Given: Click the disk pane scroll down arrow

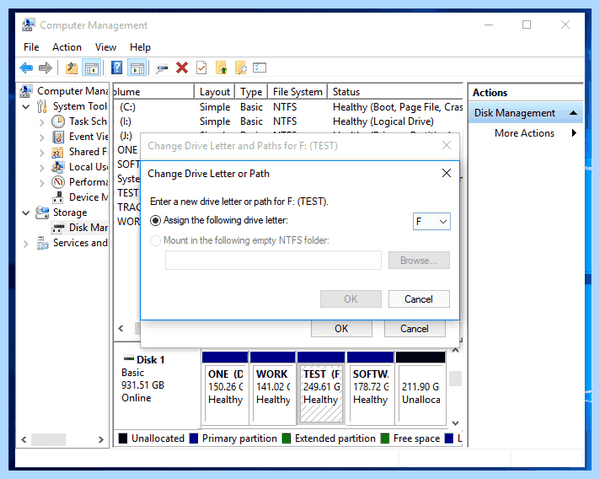Looking at the screenshot, I should [455, 423].
